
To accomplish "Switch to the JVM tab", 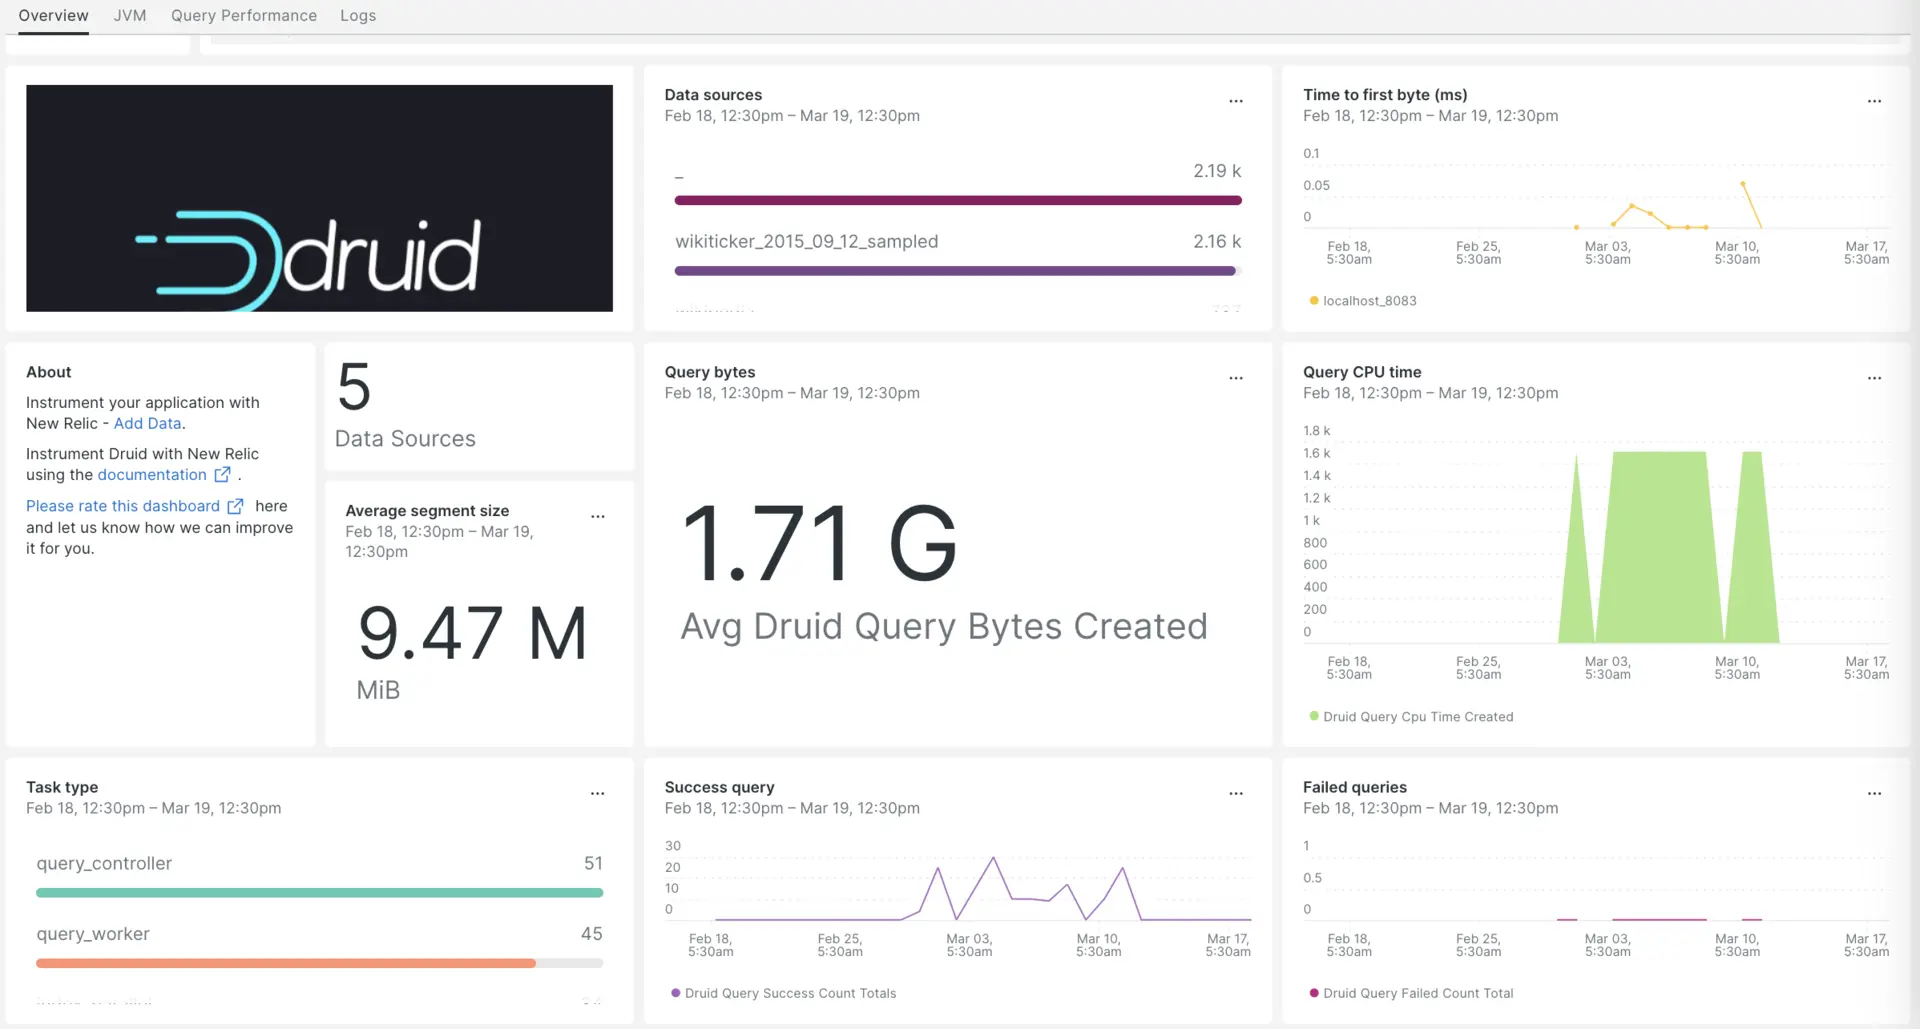I will (x=130, y=16).
